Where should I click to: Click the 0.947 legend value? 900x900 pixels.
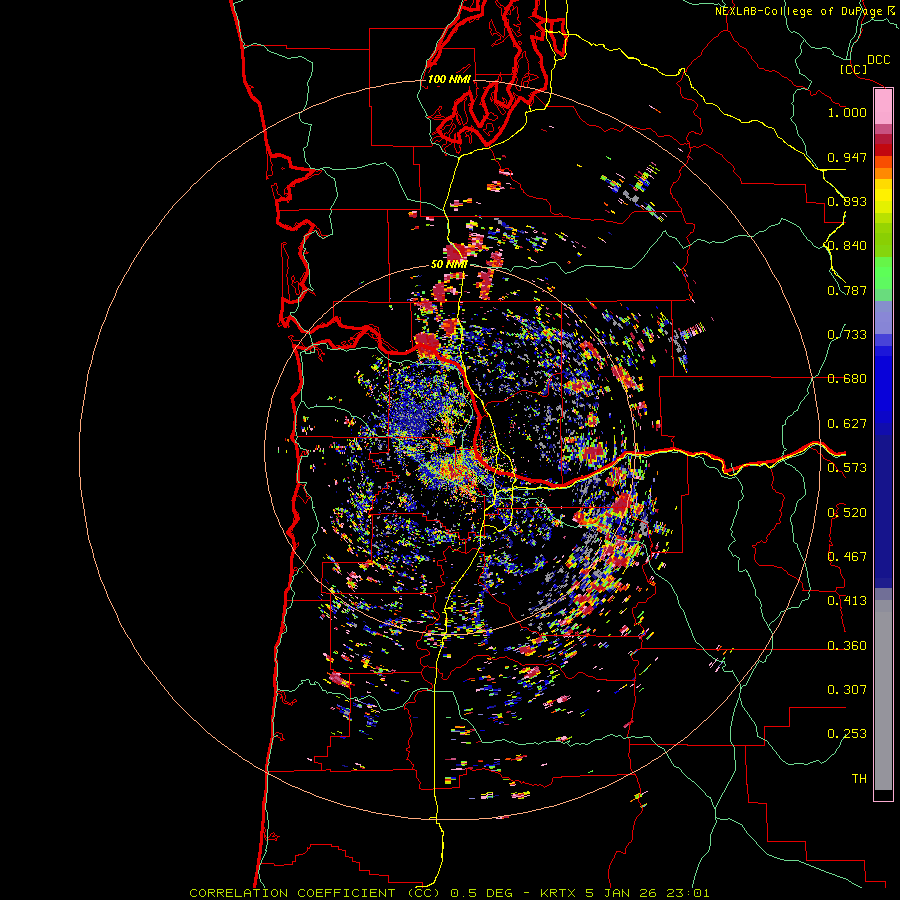(847, 157)
